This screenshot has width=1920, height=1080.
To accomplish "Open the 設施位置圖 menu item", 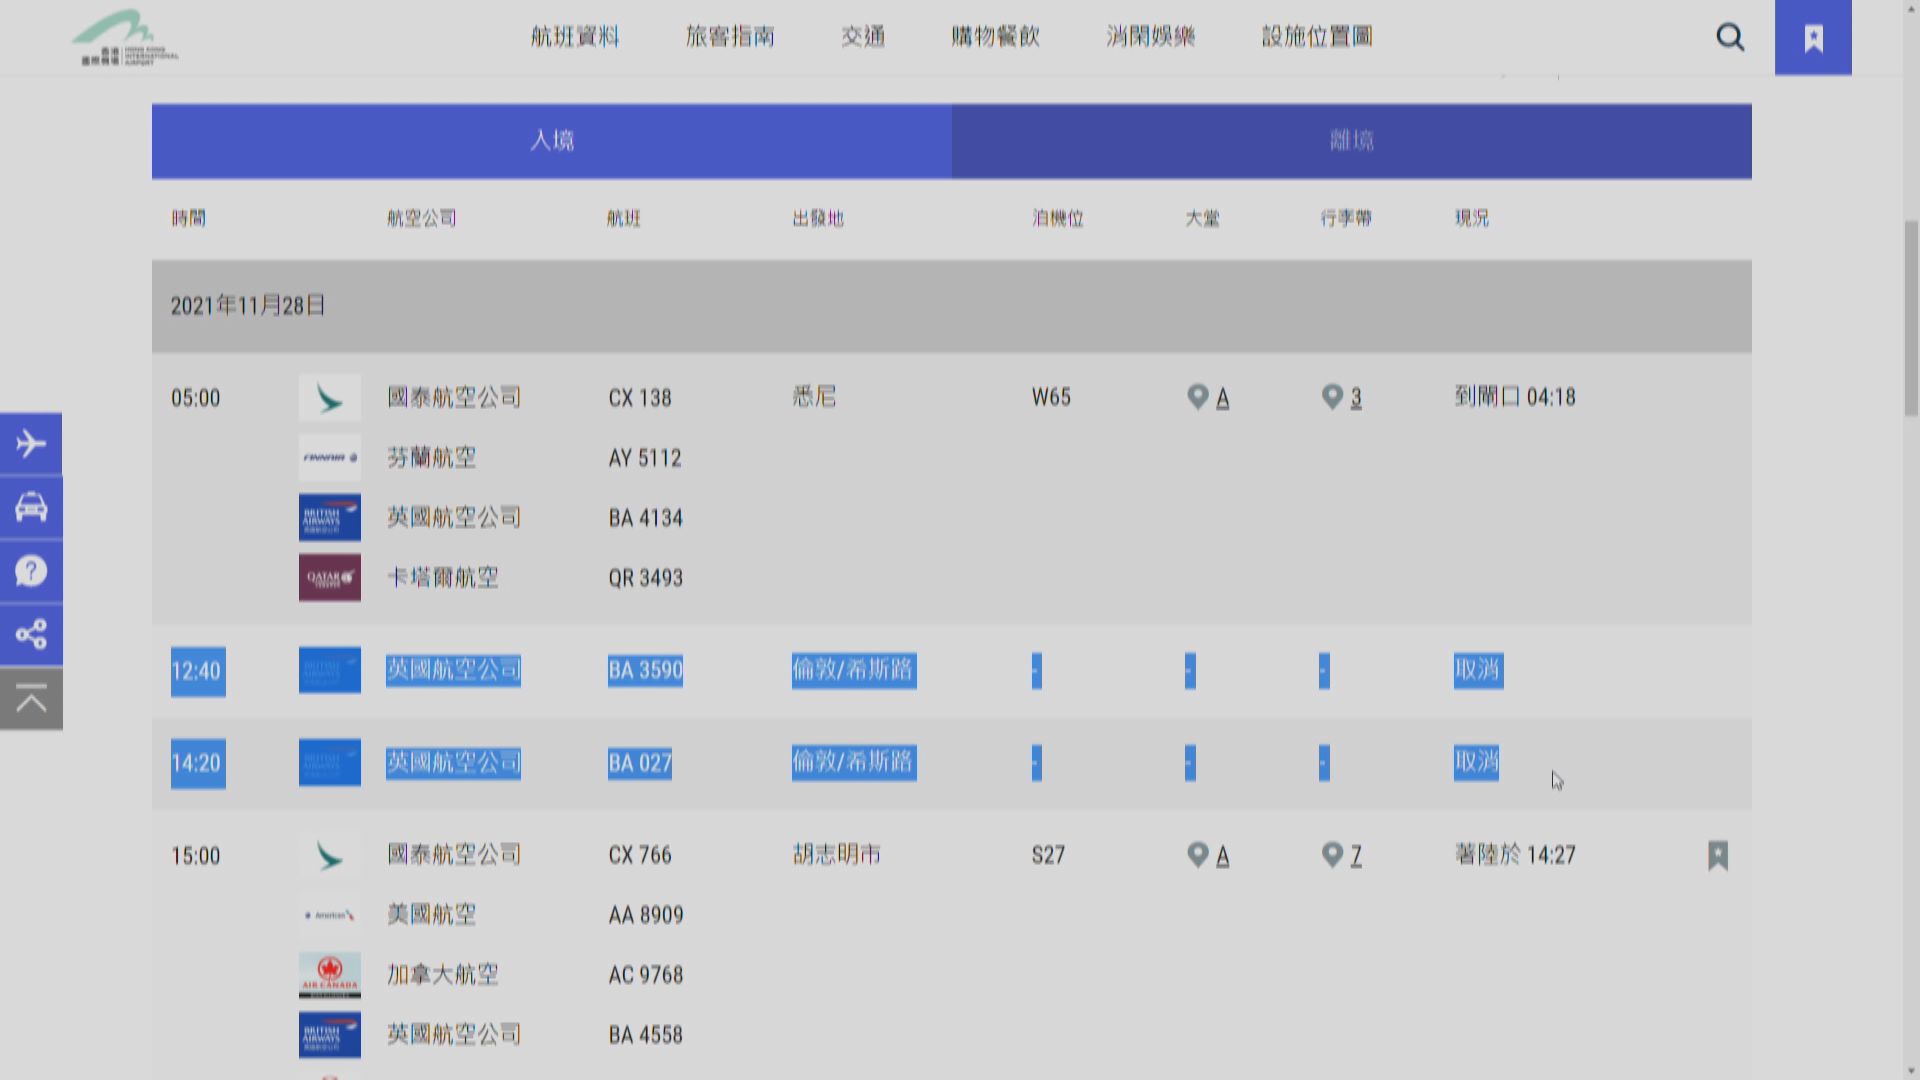I will pyautogui.click(x=1316, y=37).
